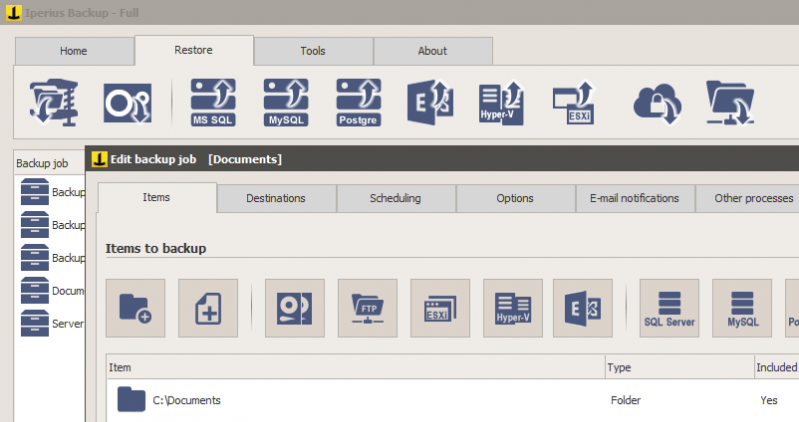The height and width of the screenshot is (422, 799).
Task: Click the Hyper-V restore icon
Action: pos(501,102)
